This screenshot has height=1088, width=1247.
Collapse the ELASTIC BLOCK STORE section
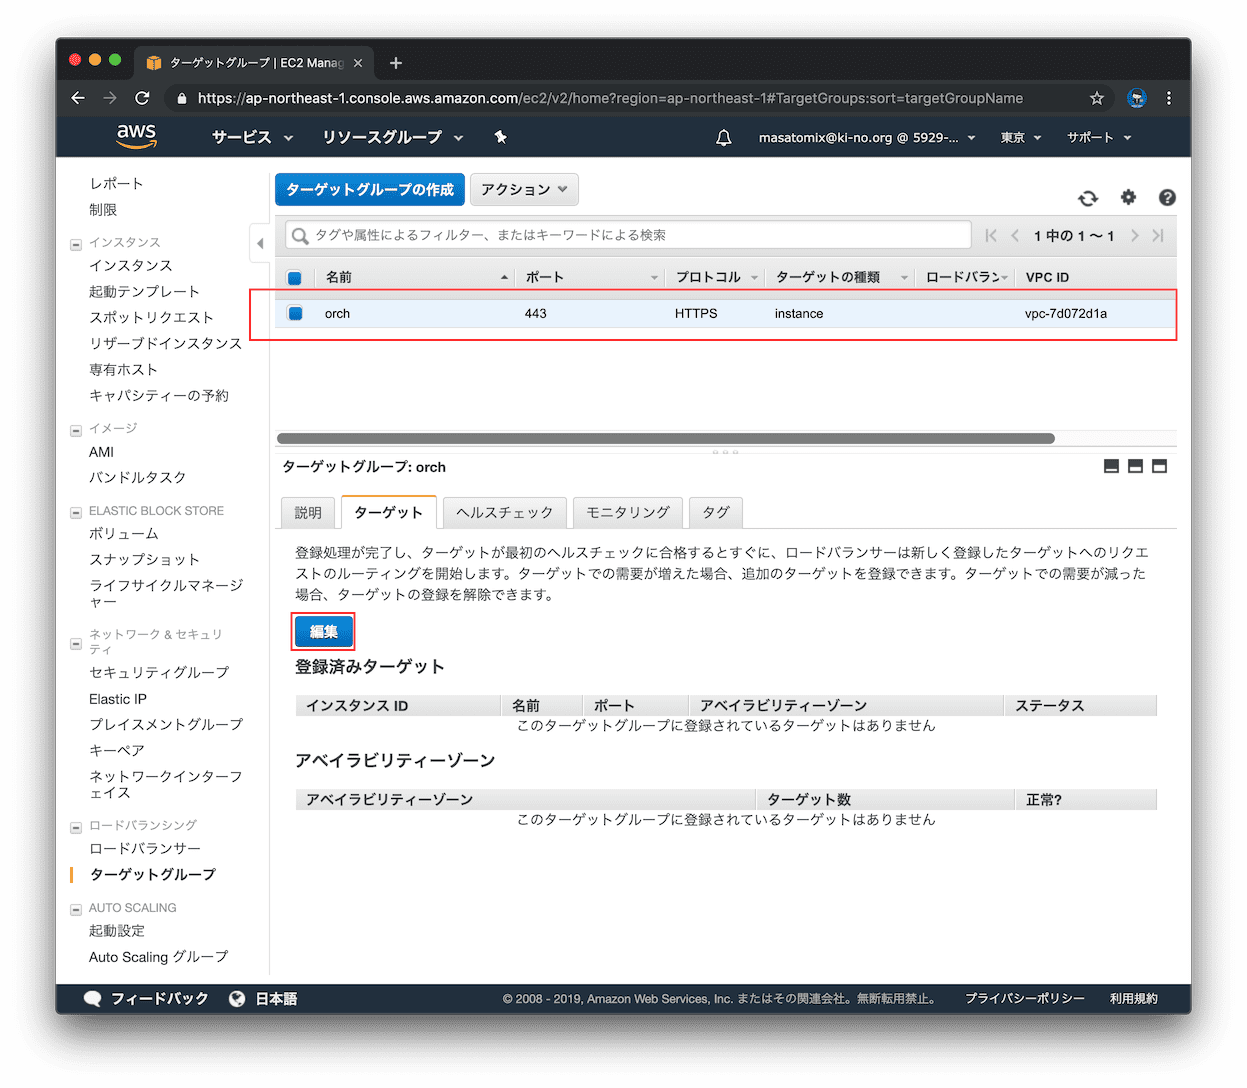76,512
